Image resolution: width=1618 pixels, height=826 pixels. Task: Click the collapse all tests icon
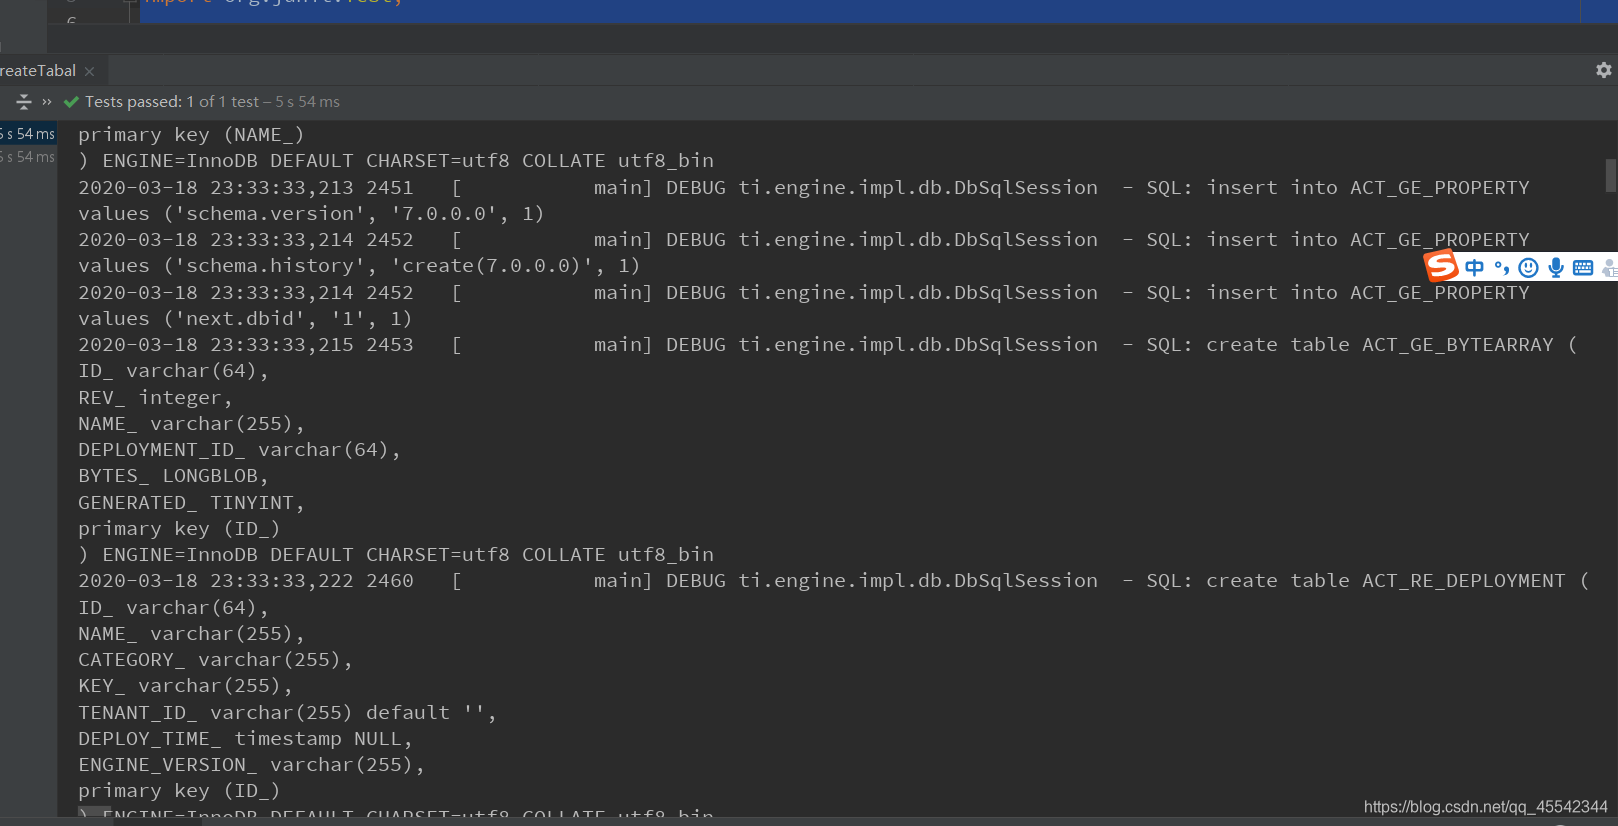pos(24,101)
